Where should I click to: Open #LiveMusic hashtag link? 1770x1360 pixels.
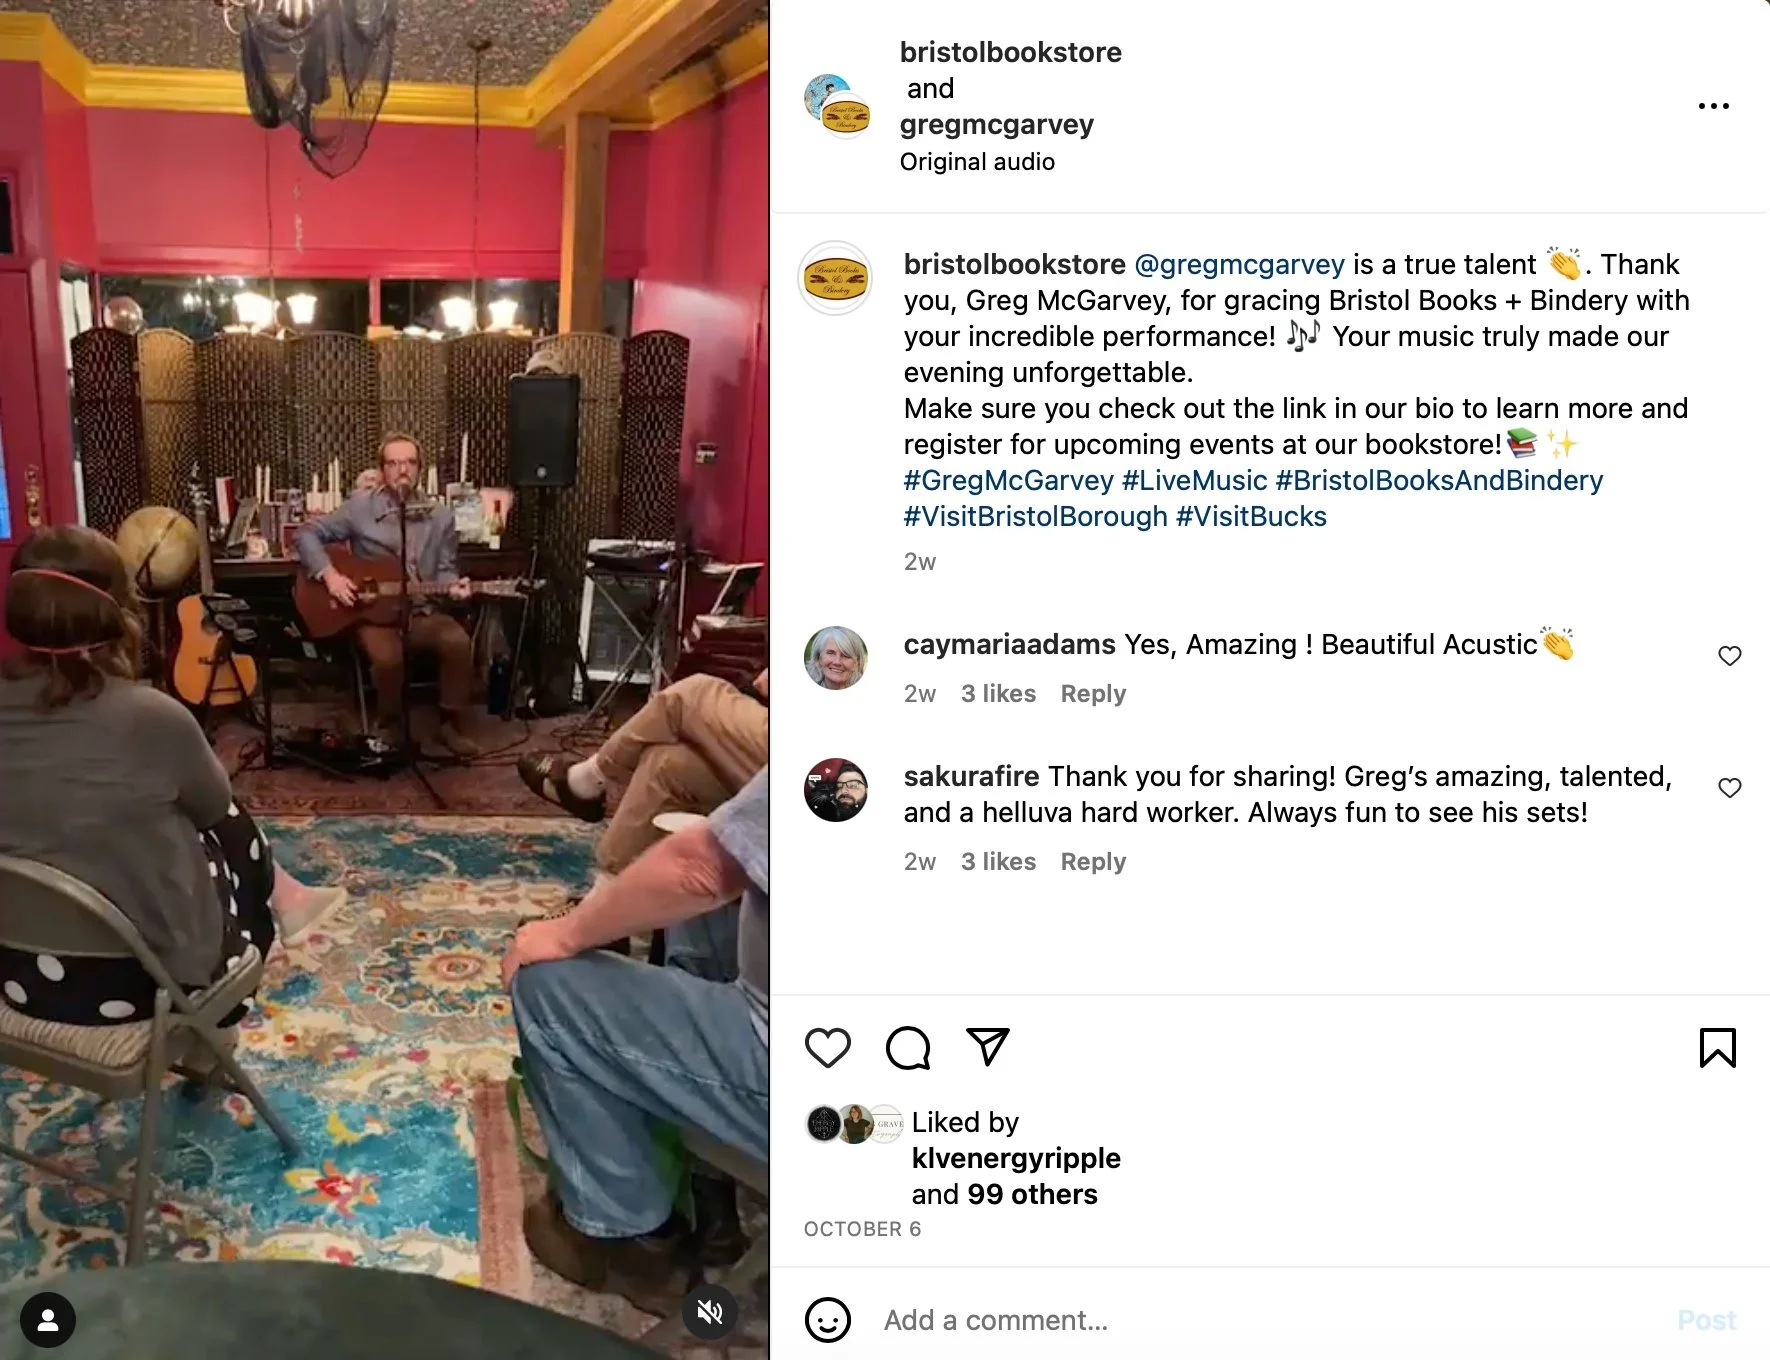coord(1195,481)
